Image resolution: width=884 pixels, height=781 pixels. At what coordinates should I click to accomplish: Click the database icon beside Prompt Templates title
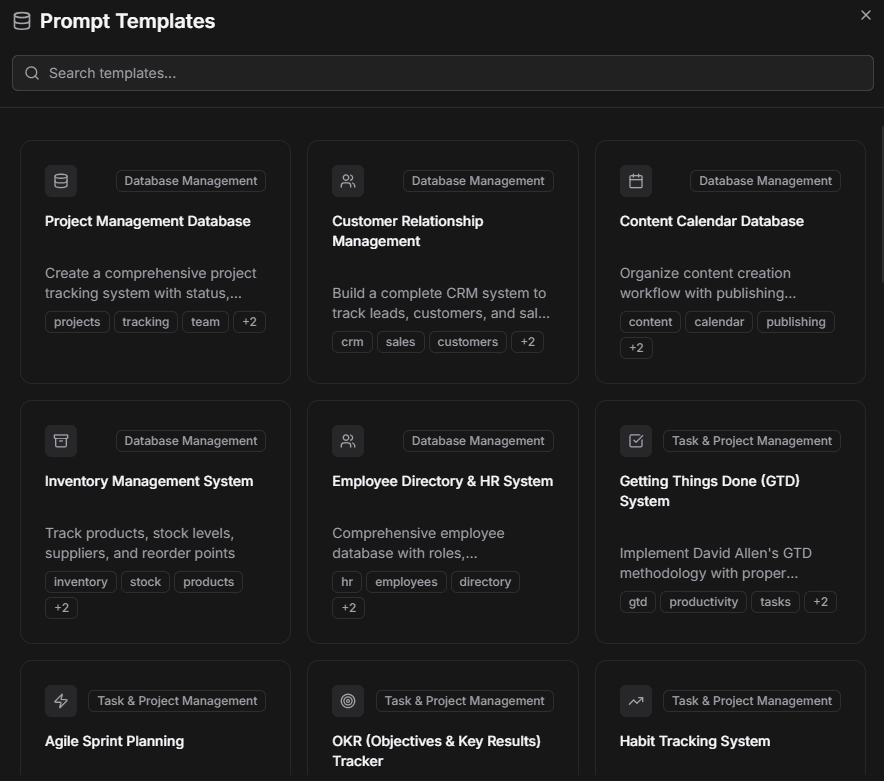click(21, 21)
